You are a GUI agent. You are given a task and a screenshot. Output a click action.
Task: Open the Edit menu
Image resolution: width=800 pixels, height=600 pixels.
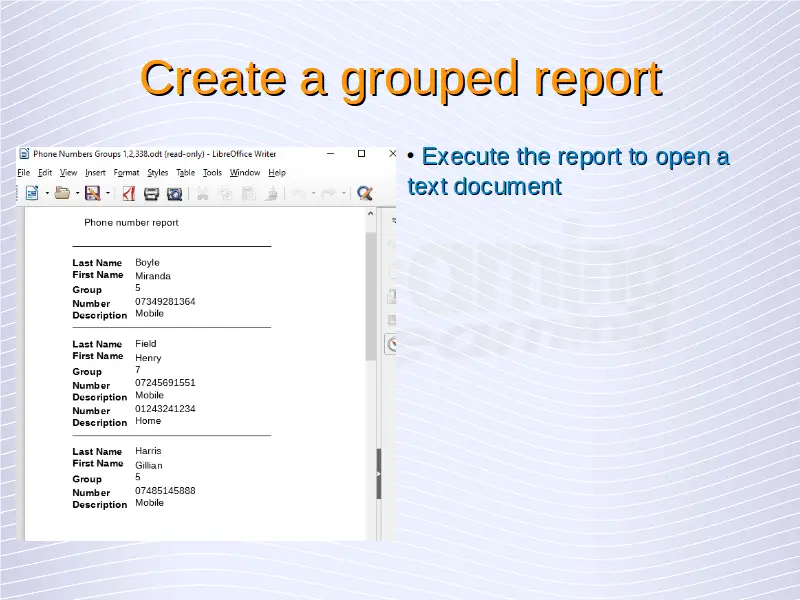(x=45, y=172)
